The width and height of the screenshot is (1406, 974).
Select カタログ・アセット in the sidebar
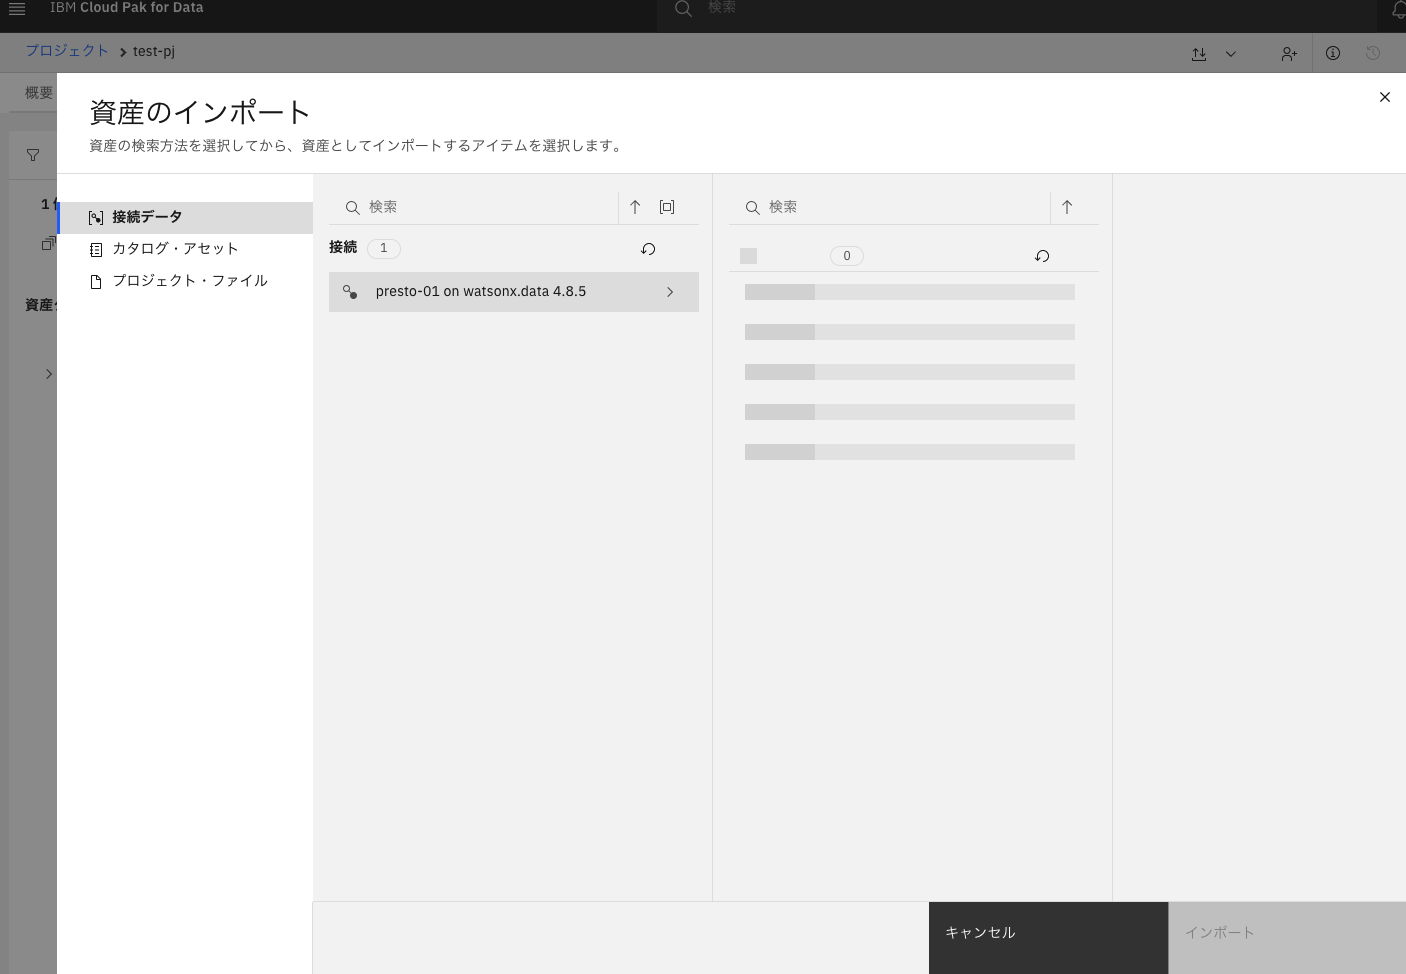click(x=176, y=249)
